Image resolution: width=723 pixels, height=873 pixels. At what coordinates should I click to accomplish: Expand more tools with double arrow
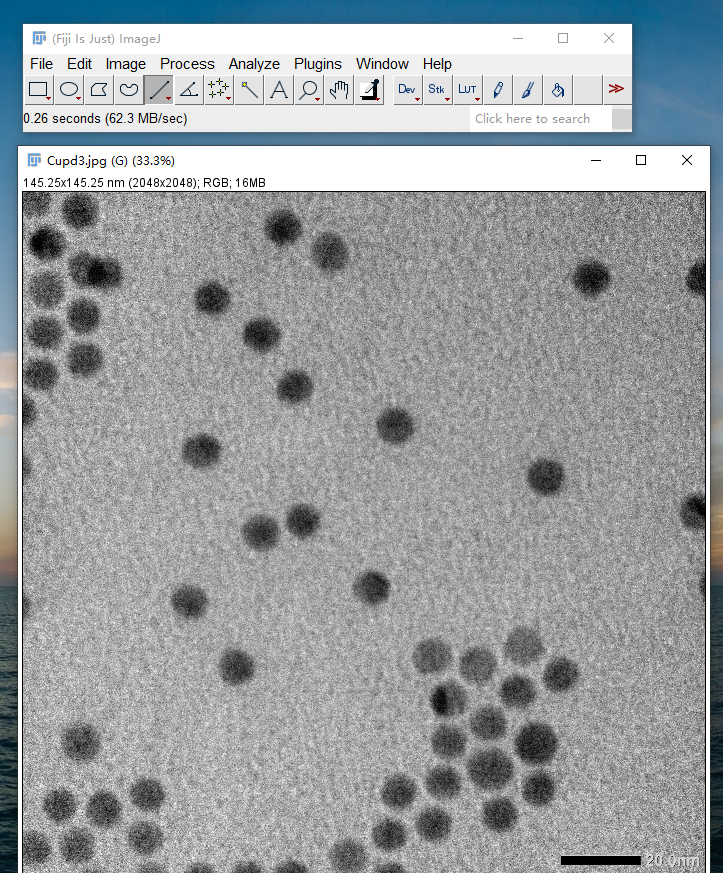616,89
